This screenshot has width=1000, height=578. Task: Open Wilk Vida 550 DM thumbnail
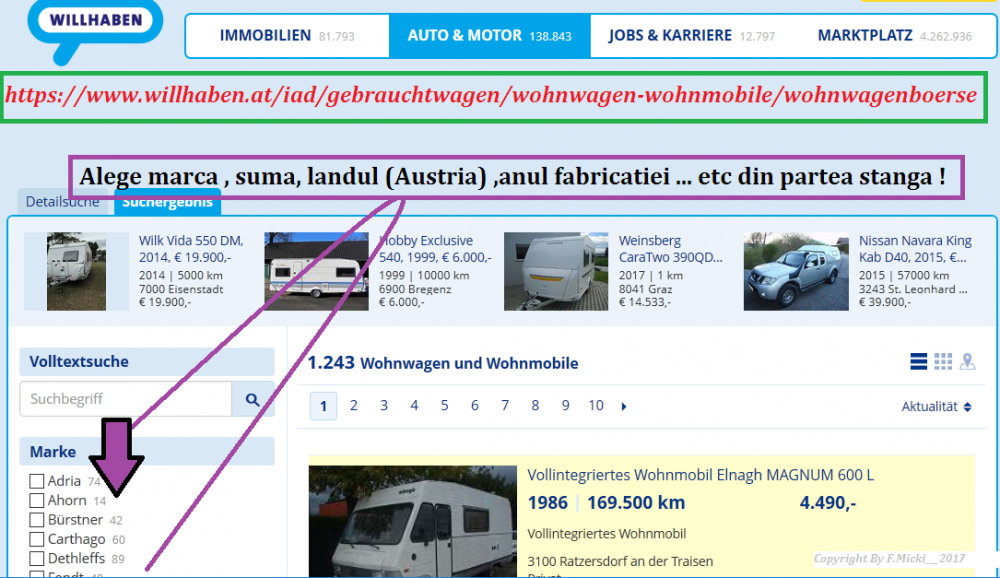tap(76, 271)
